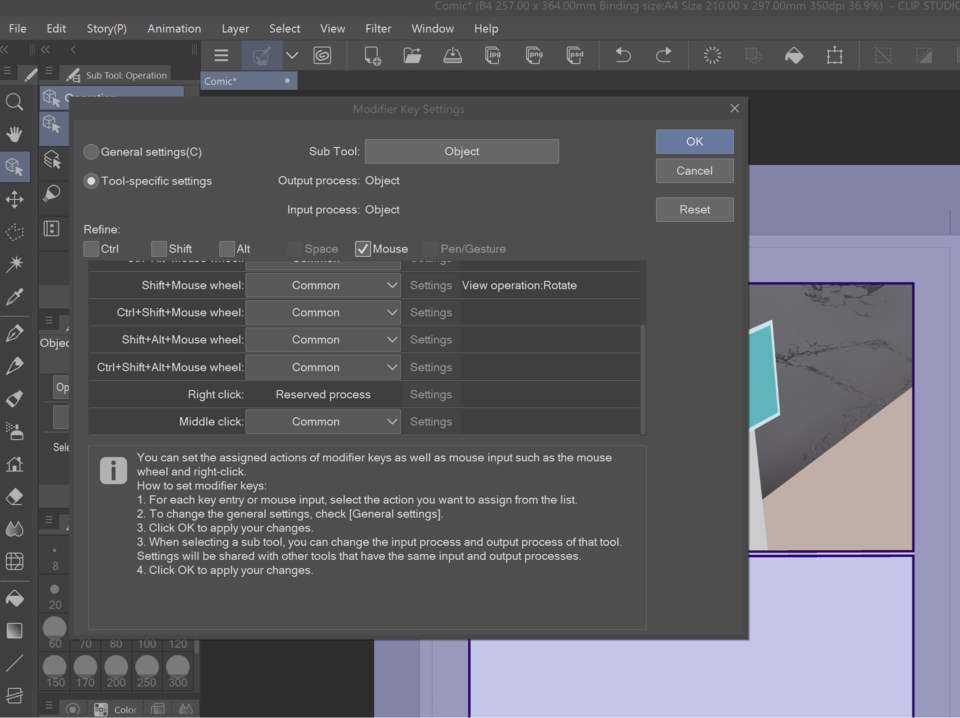Screen dimensions: 960x718
Task: Select the Hand move tool
Action: (x=15, y=134)
